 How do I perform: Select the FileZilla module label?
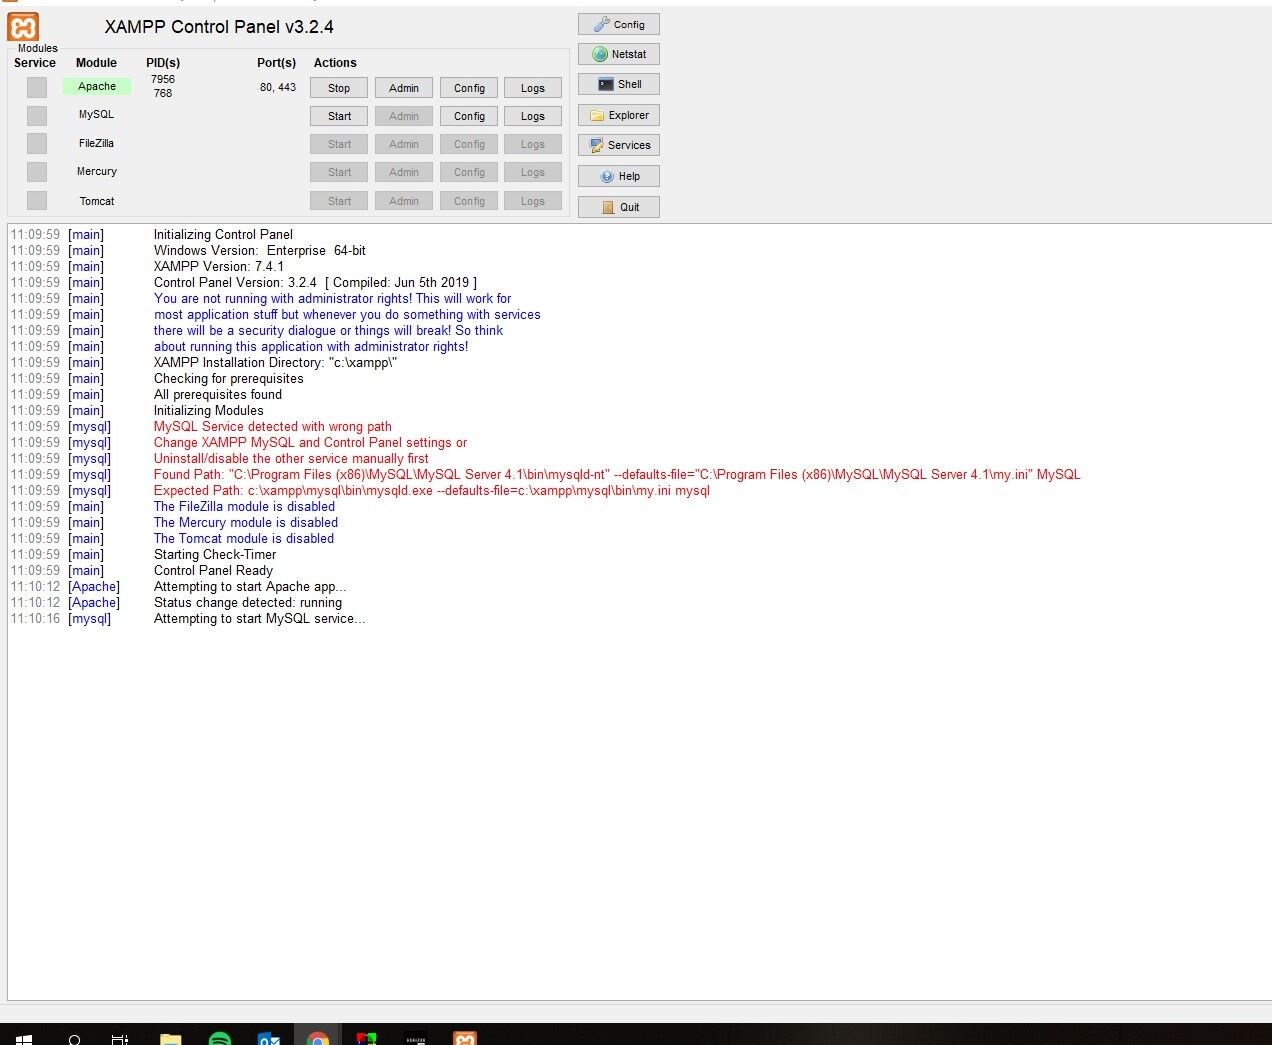tap(97, 143)
